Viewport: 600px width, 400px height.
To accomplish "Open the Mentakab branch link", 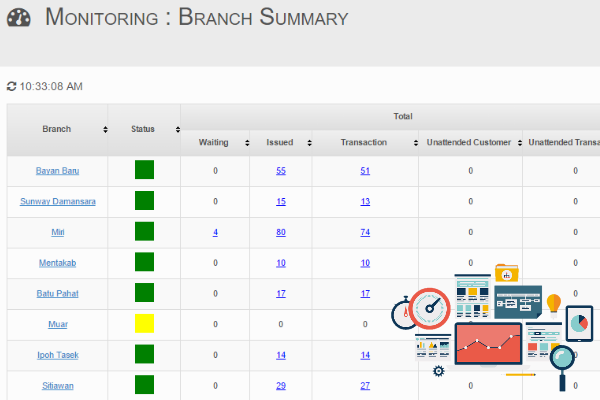I will point(58,263).
